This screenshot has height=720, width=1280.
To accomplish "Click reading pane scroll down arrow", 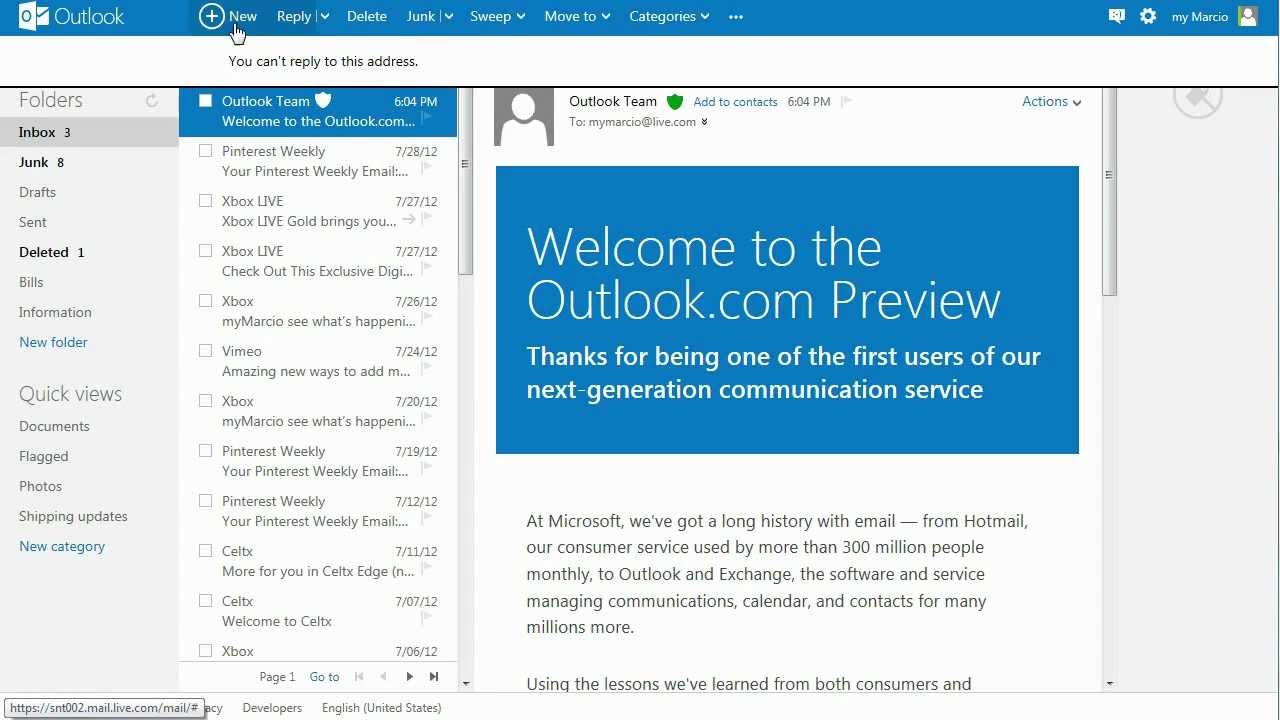I will (1109, 684).
